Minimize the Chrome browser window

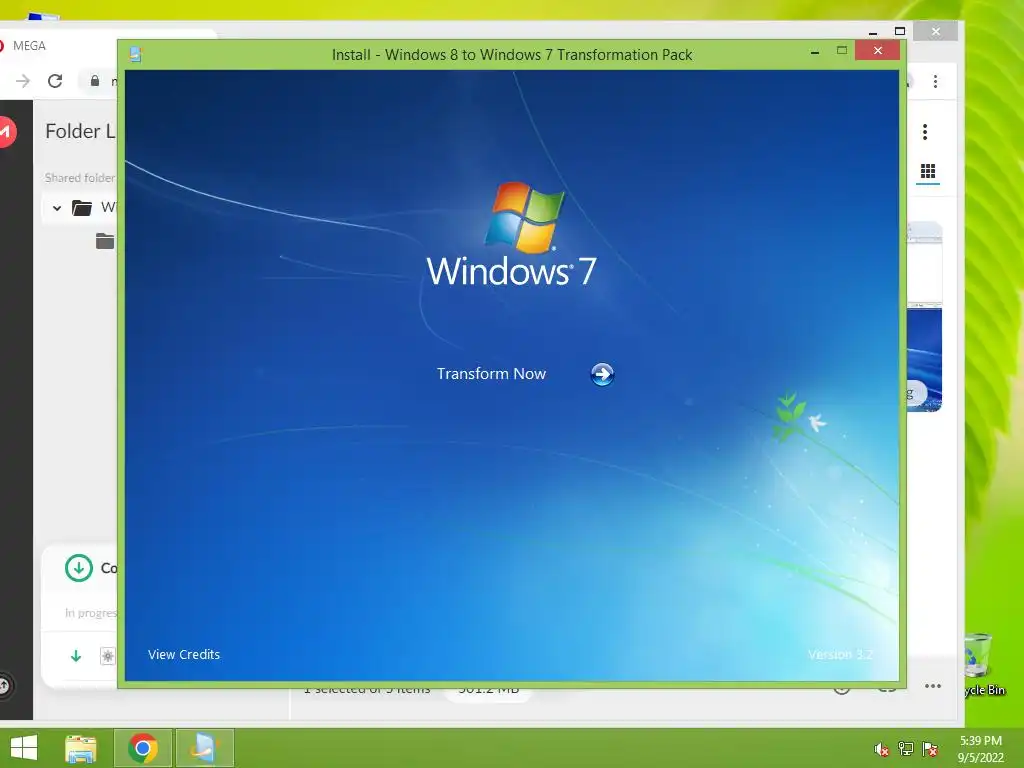(x=872, y=32)
